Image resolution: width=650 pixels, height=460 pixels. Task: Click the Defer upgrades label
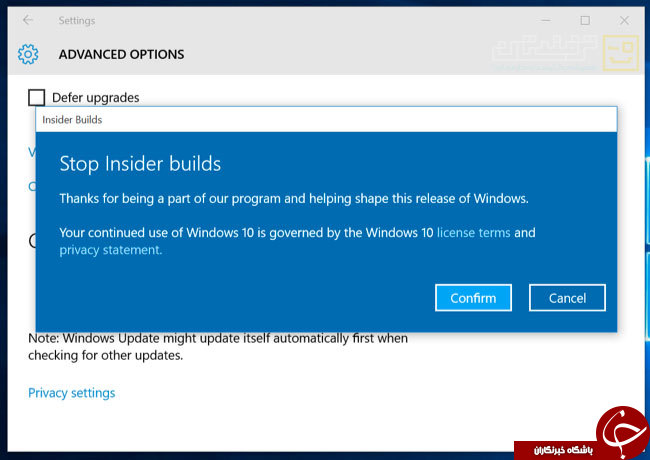96,98
